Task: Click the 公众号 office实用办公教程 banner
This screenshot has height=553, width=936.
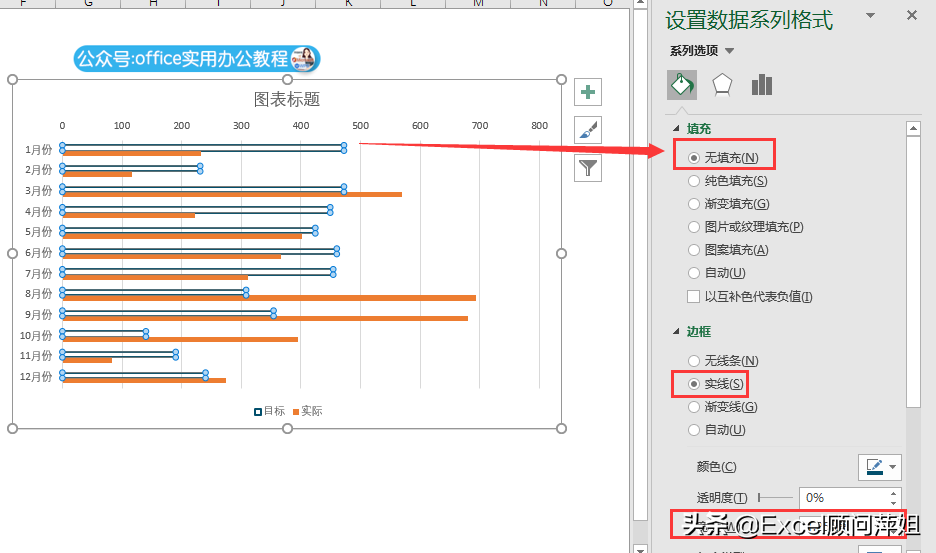Action: [197, 59]
